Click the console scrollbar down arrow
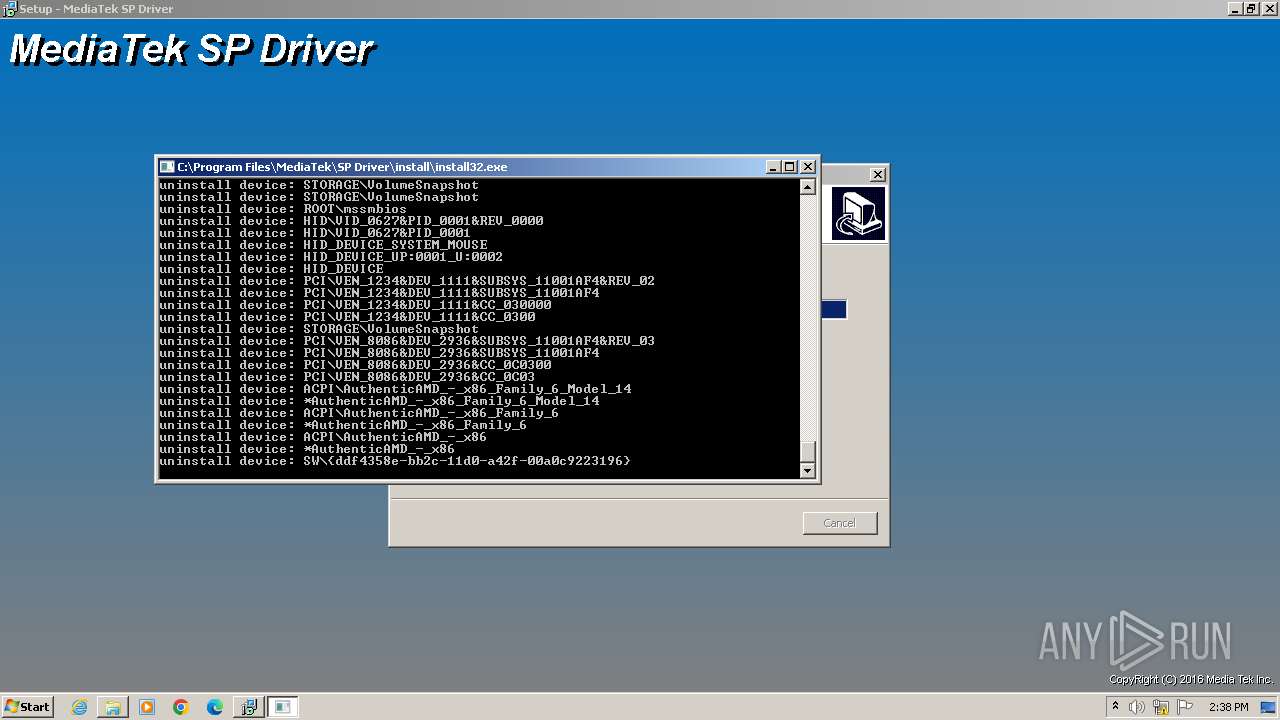The width and height of the screenshot is (1280, 720). pyautogui.click(x=808, y=470)
